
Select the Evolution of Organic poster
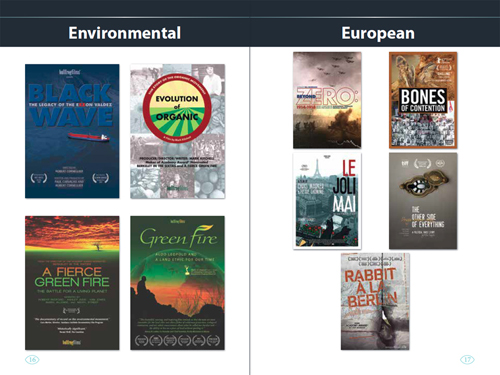[177, 131]
